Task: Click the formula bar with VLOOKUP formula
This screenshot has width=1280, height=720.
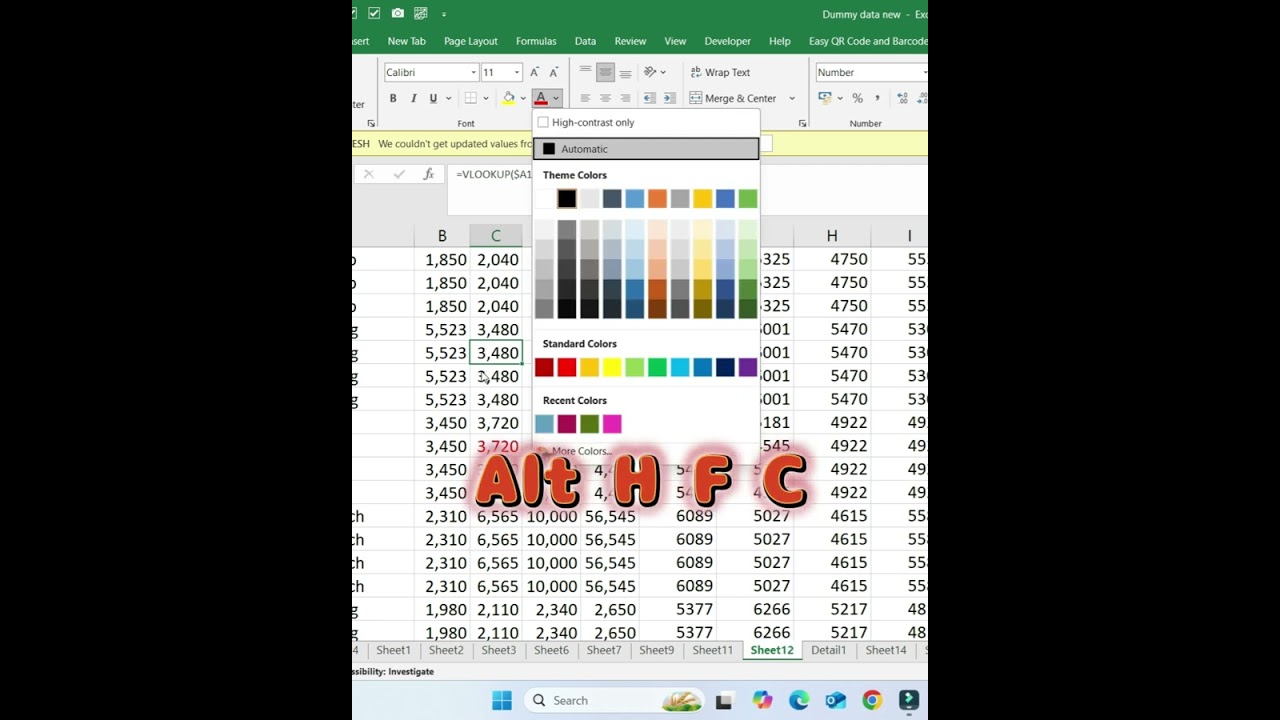Action: point(494,174)
